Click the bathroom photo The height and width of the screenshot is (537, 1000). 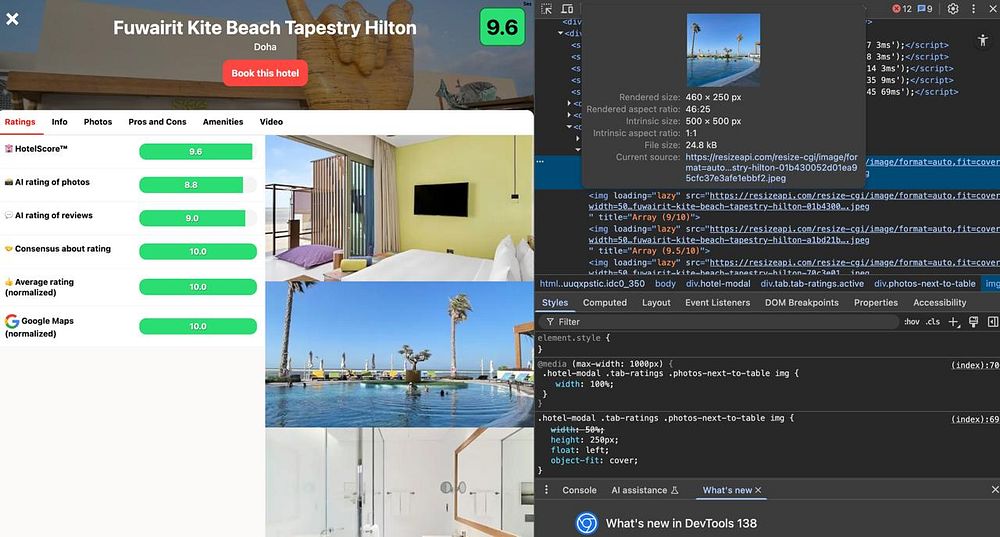pyautogui.click(x=399, y=482)
